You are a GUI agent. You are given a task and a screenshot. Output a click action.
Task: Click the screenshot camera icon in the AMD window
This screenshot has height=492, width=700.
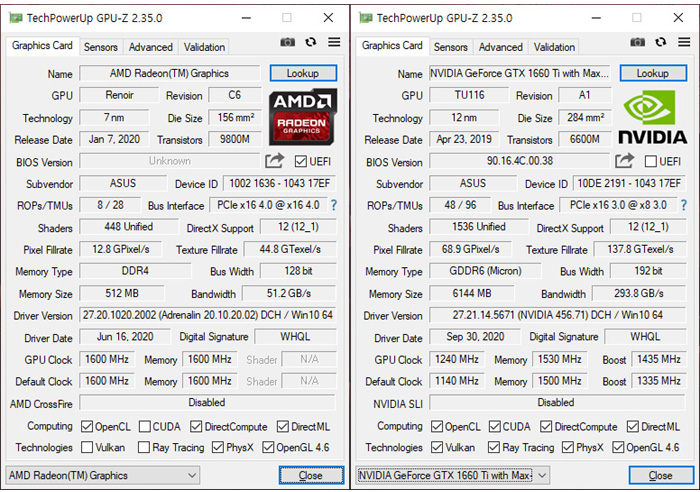click(x=288, y=42)
